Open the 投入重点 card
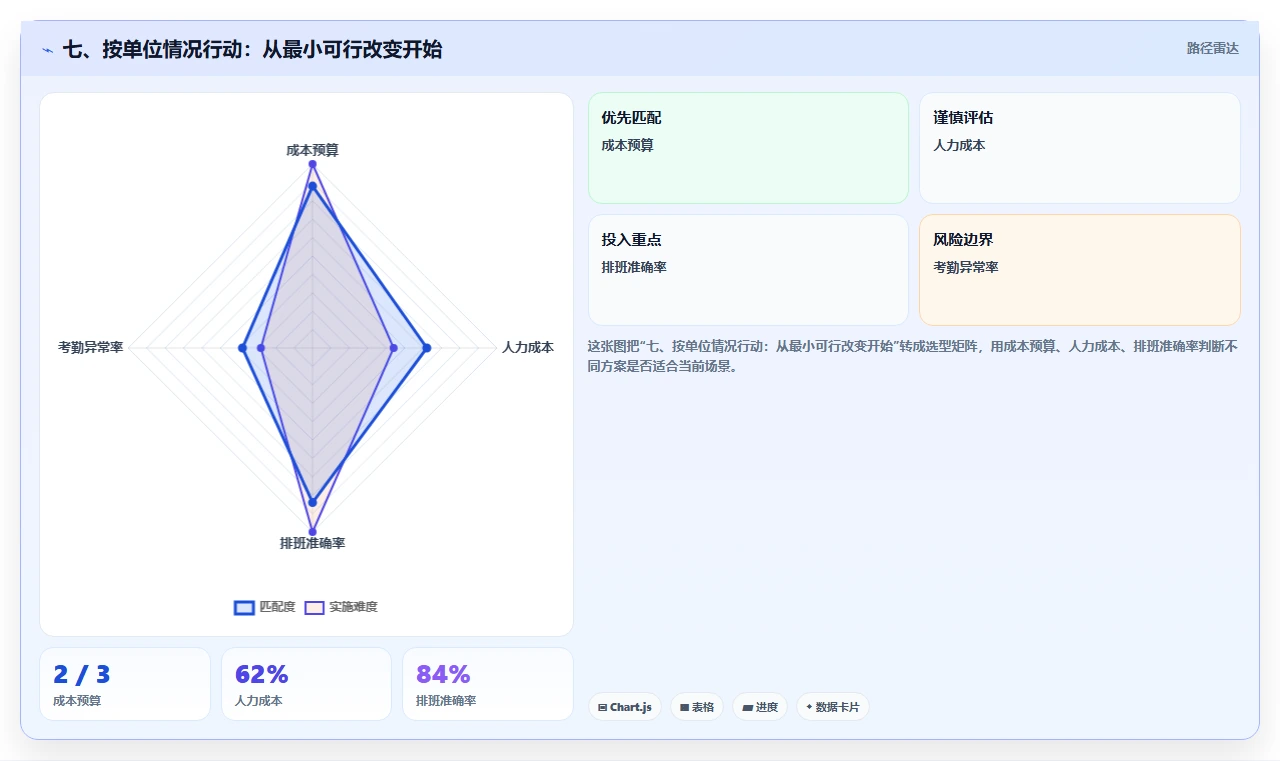Image resolution: width=1280 pixels, height=761 pixels. tap(748, 270)
